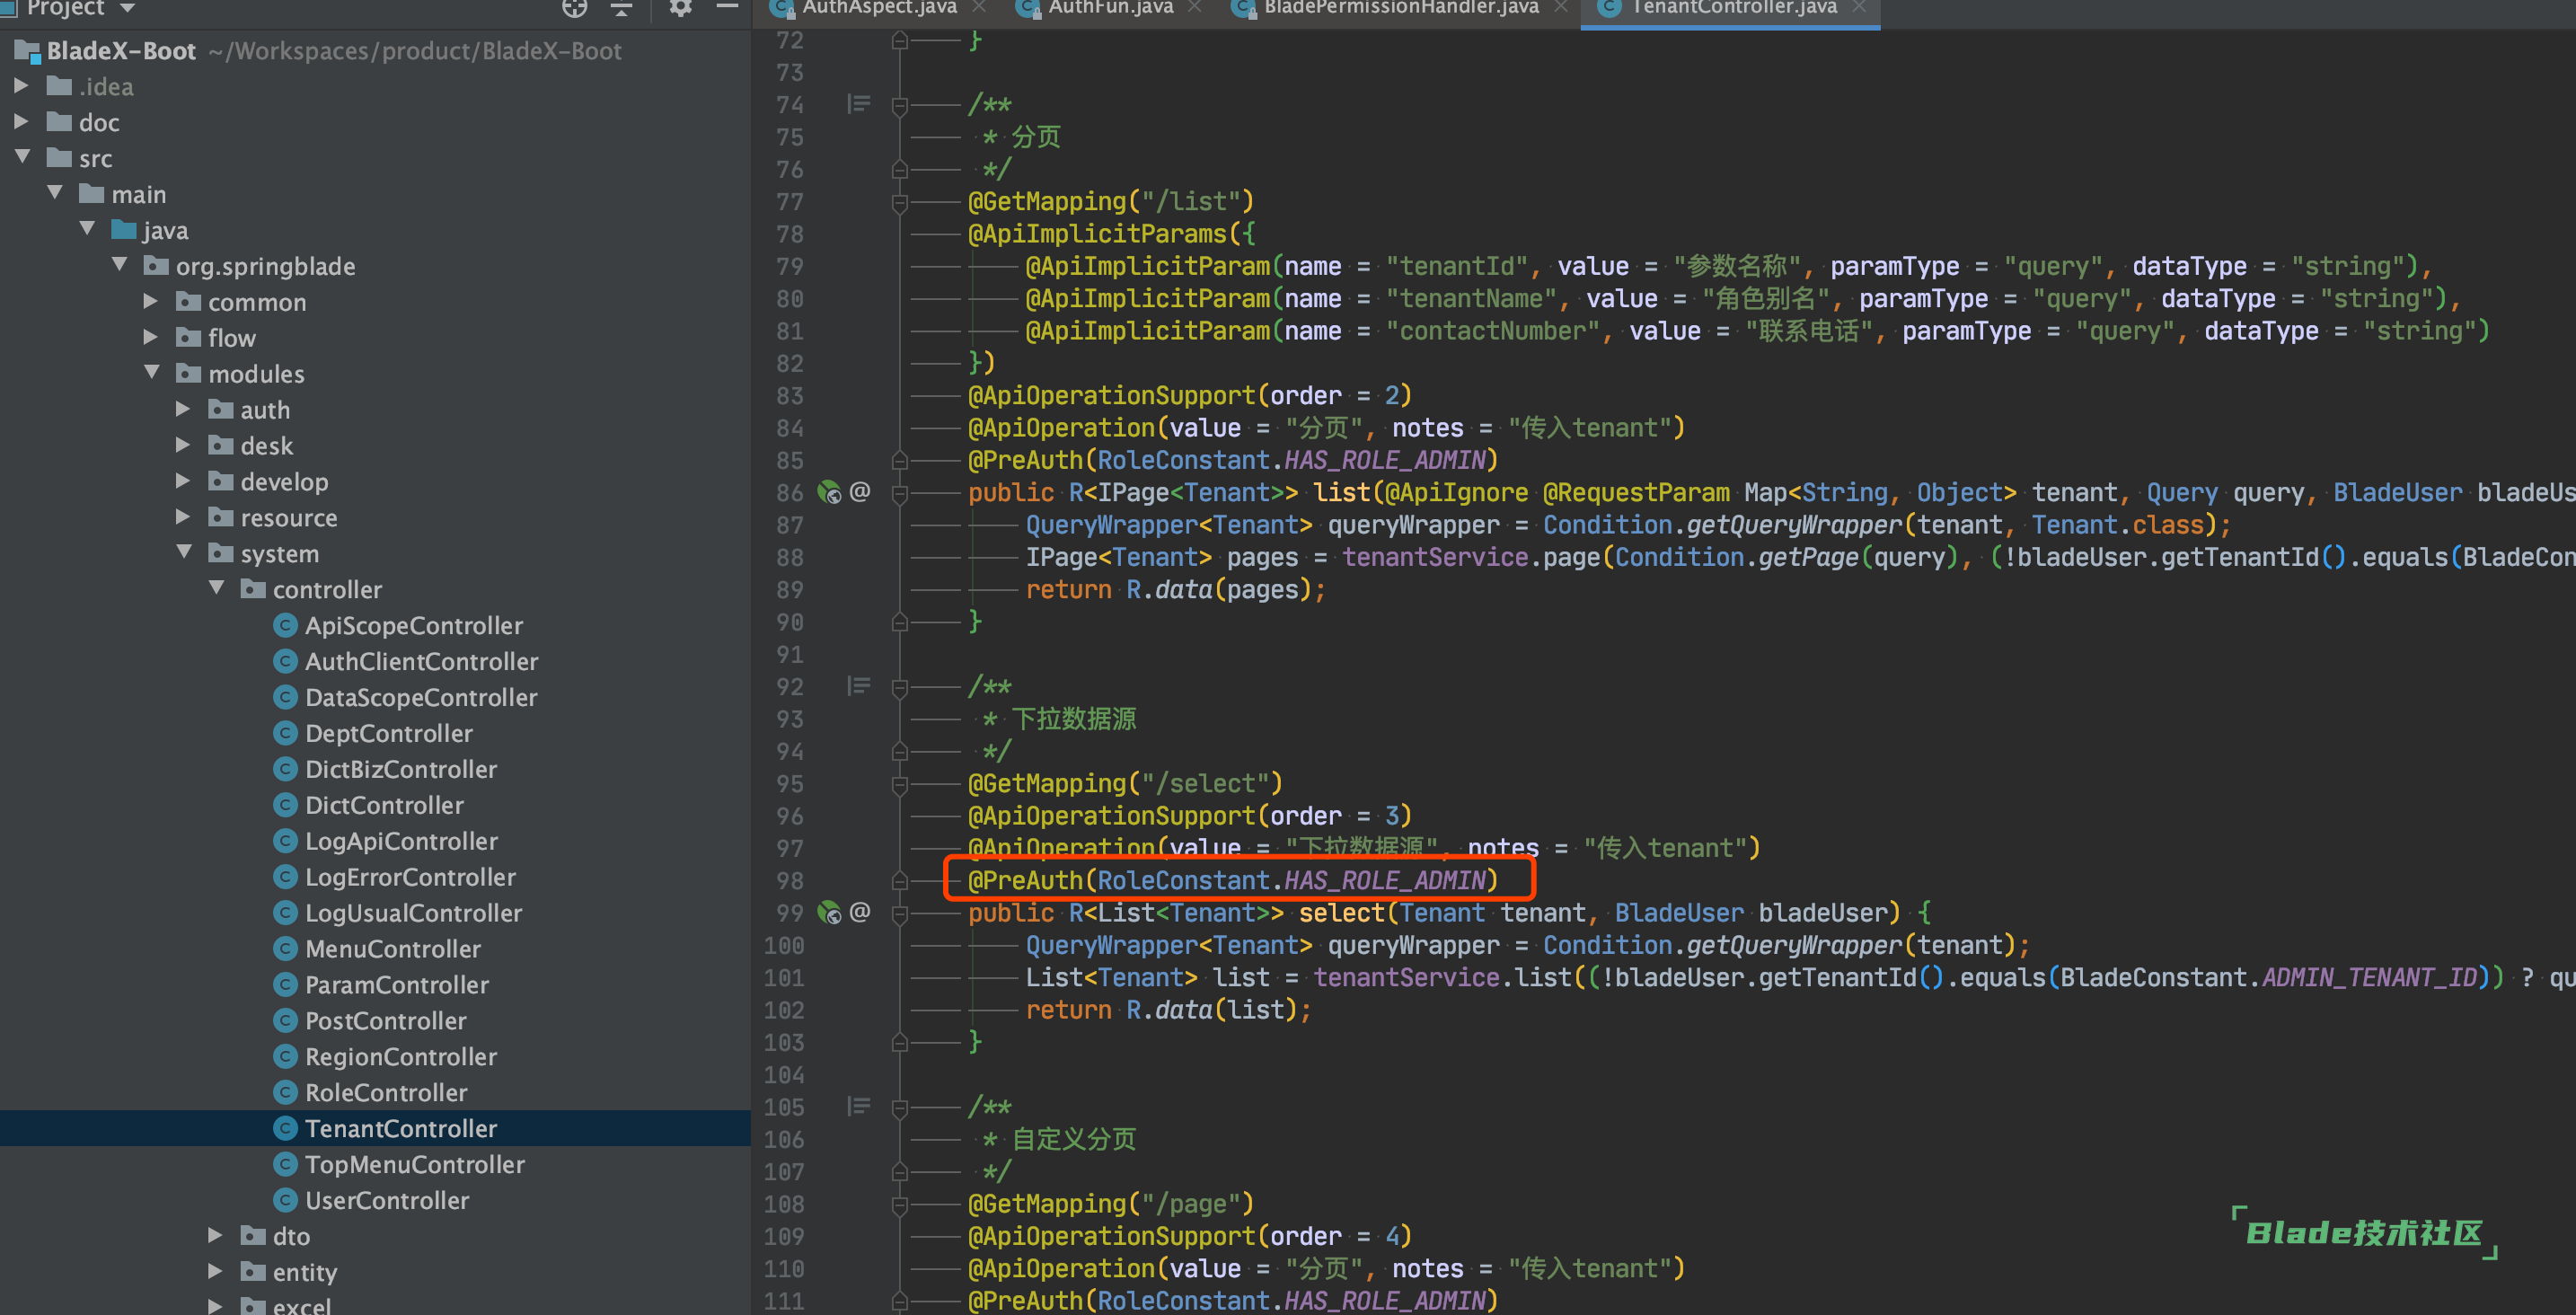This screenshot has height=1315, width=2576.
Task: Expand the doc folder
Action: [21, 122]
